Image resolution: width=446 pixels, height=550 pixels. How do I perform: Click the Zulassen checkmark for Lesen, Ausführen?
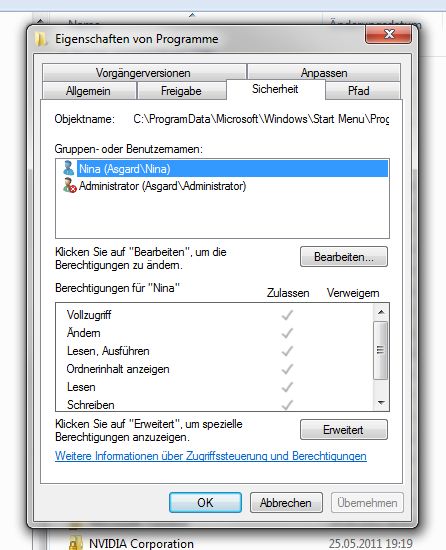287,351
